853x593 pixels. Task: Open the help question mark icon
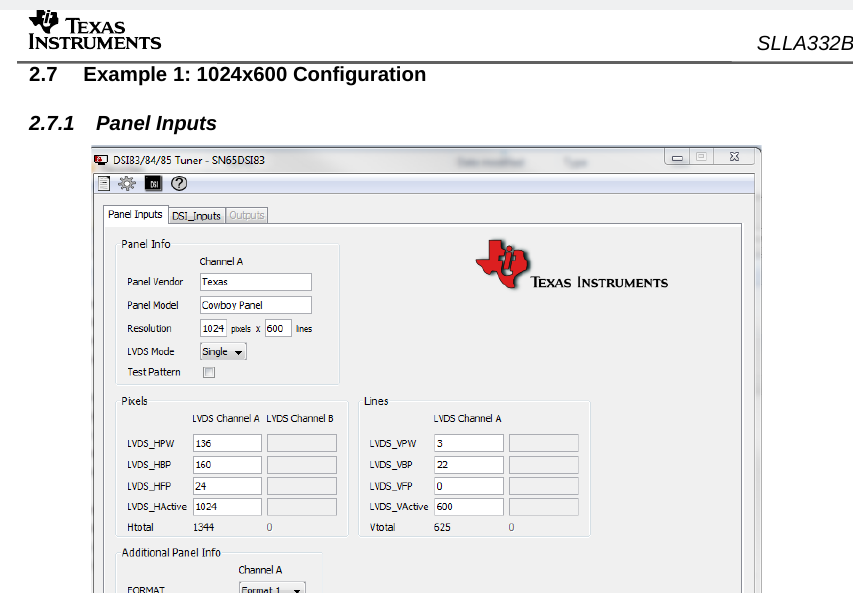179,183
